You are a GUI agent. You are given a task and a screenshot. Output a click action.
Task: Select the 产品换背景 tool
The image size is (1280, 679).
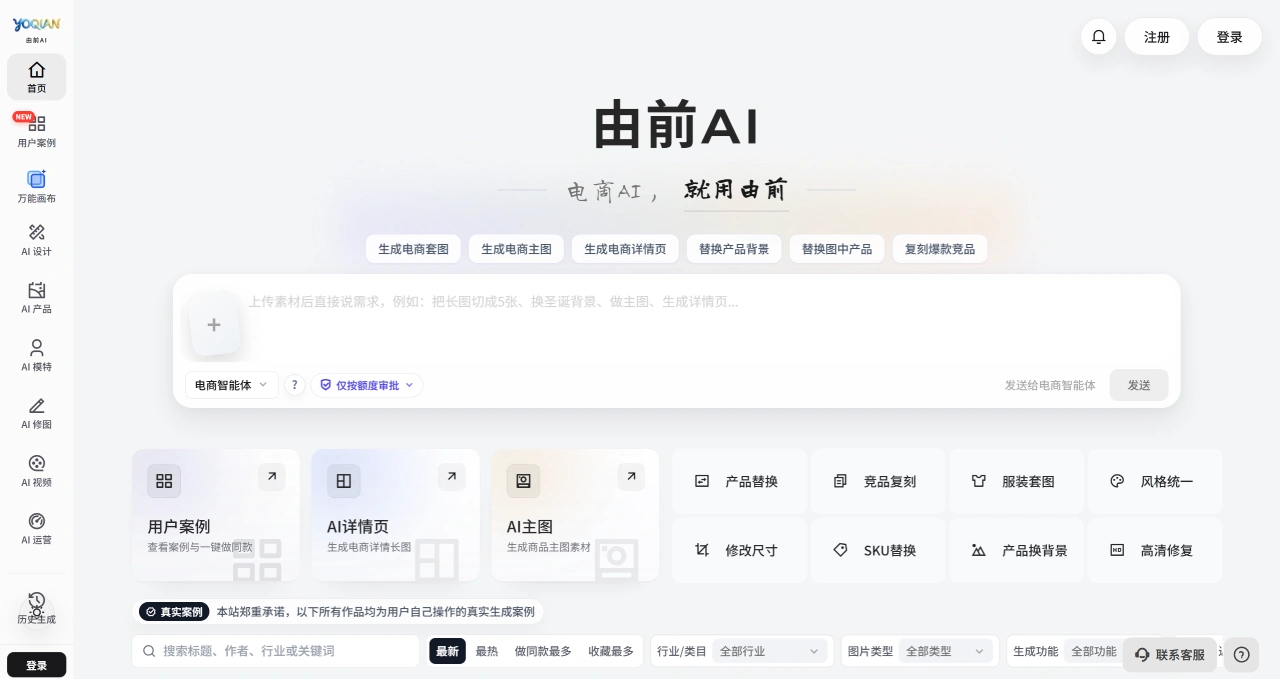point(1016,550)
